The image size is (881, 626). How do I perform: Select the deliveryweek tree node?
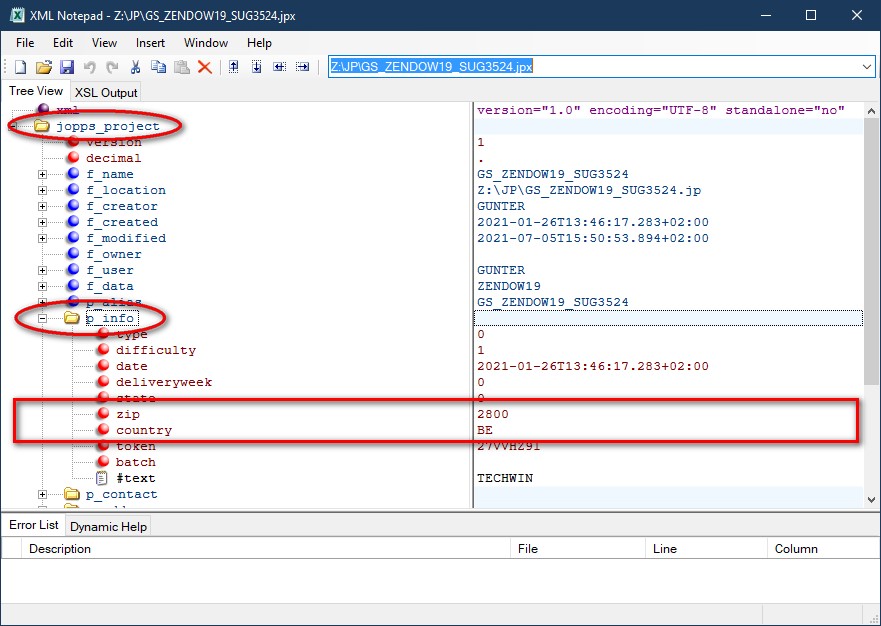coord(164,382)
